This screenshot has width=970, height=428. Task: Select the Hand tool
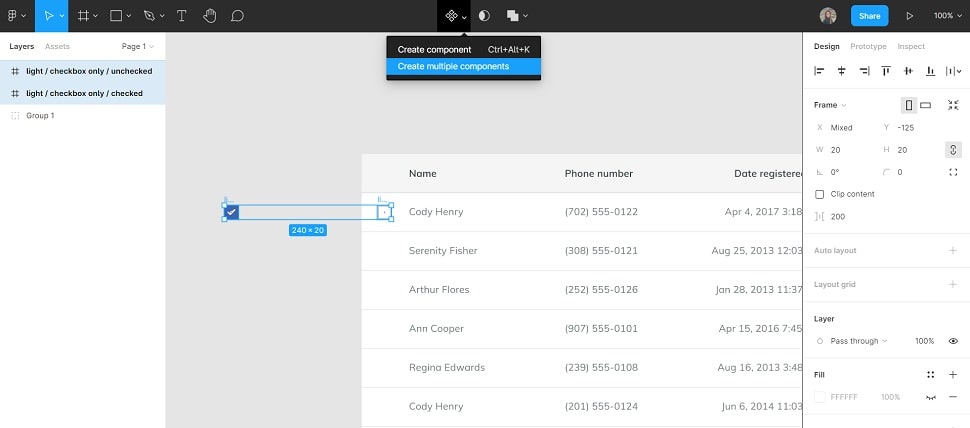coord(210,16)
